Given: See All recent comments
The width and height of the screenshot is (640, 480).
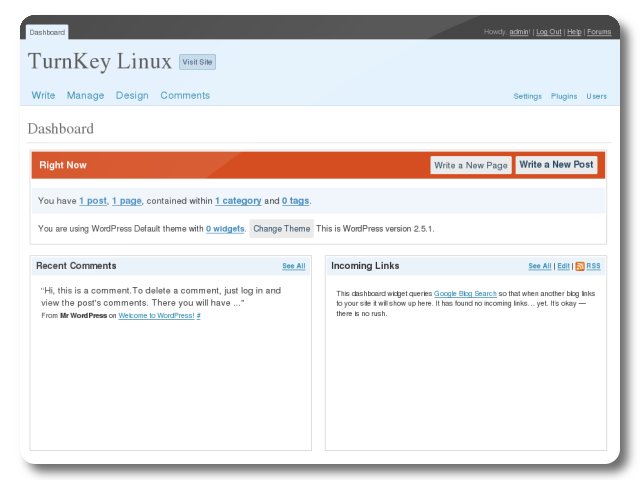Looking at the screenshot, I should tap(293, 266).
